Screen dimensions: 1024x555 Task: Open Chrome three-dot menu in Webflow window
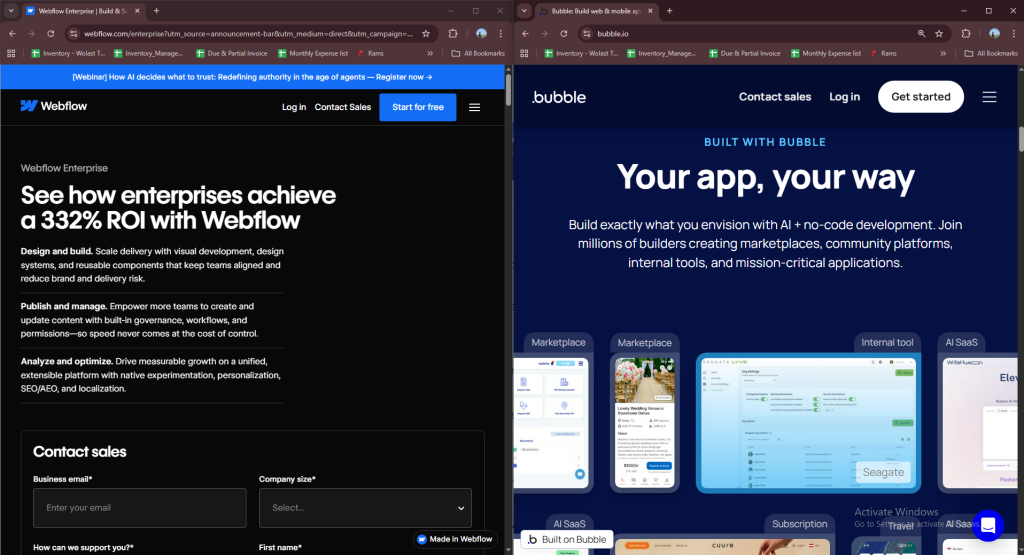click(x=501, y=33)
